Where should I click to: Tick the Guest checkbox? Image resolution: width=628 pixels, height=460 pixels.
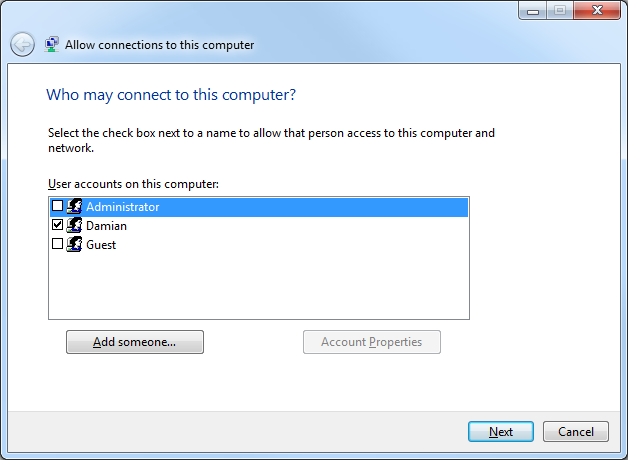click(x=57, y=243)
